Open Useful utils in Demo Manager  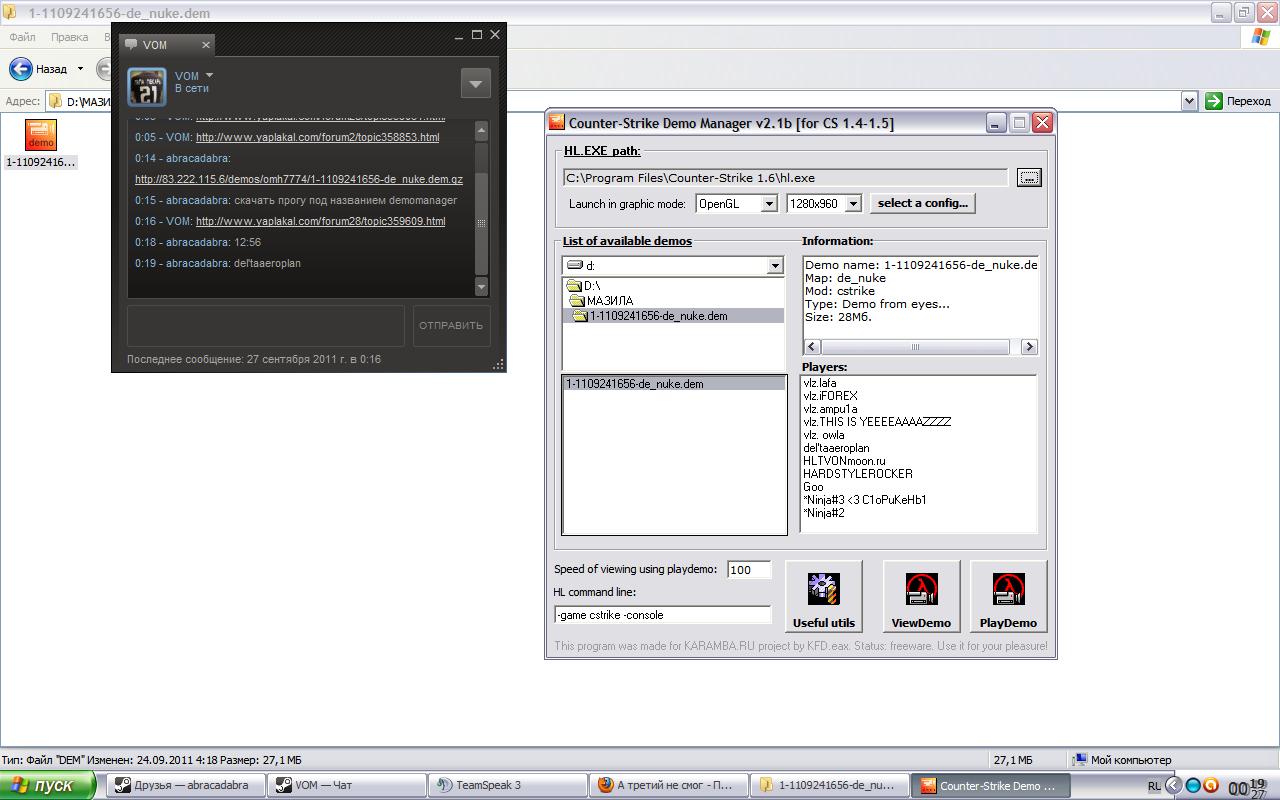pos(824,597)
